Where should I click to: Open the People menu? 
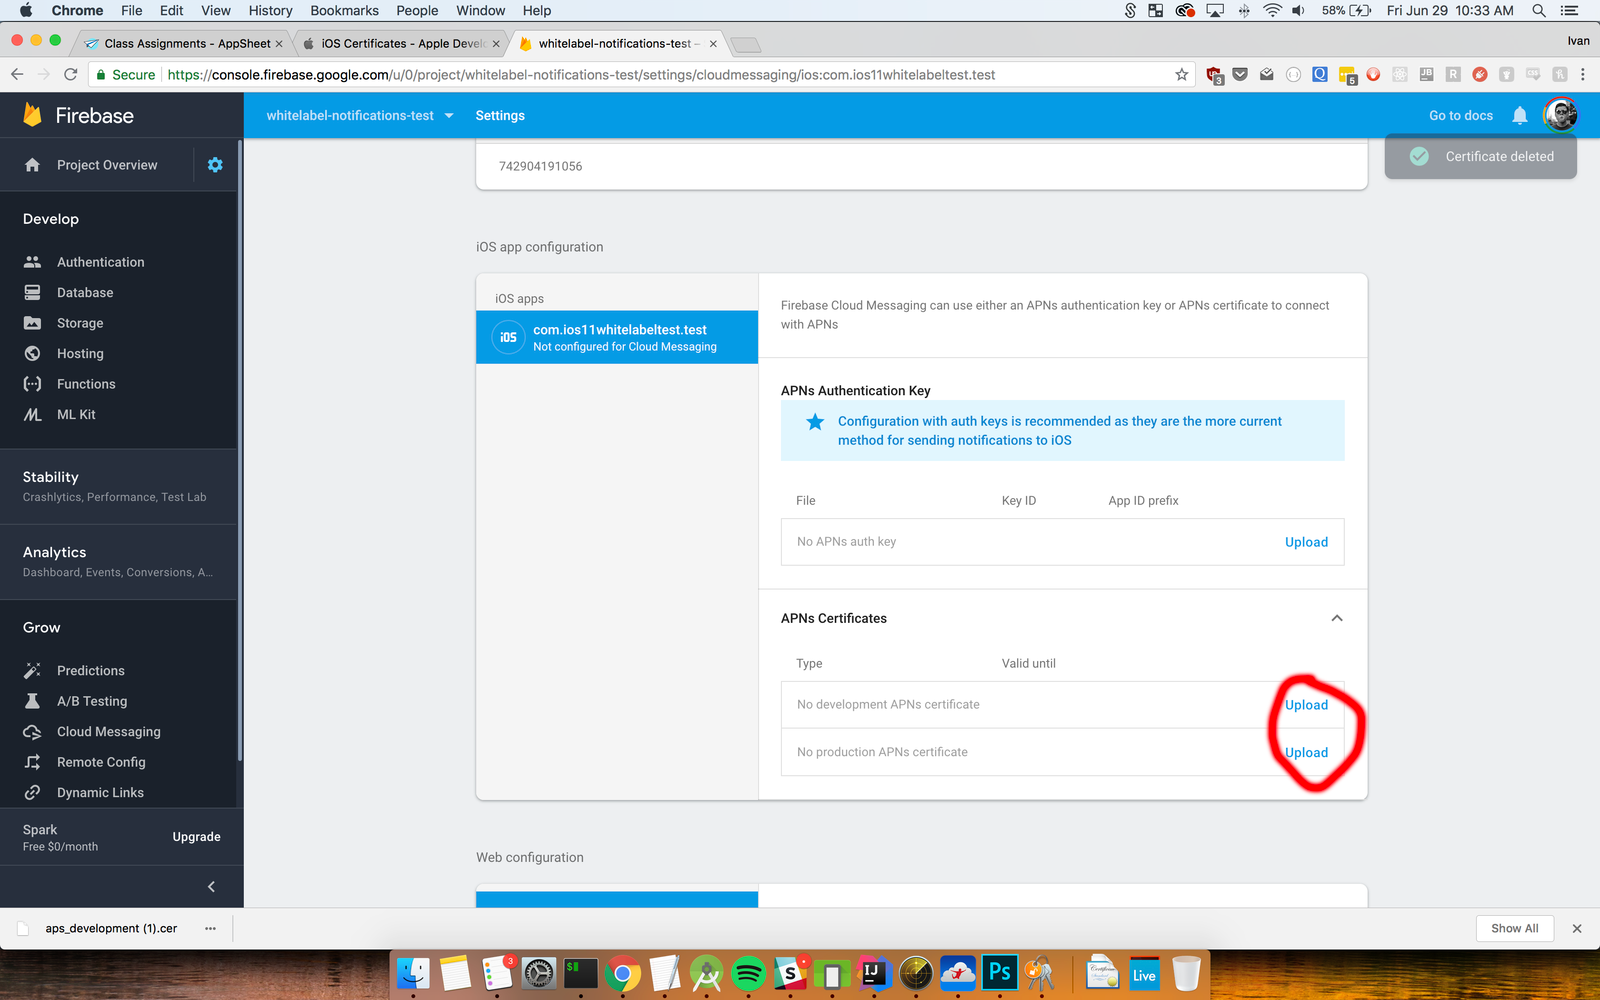pyautogui.click(x=417, y=10)
